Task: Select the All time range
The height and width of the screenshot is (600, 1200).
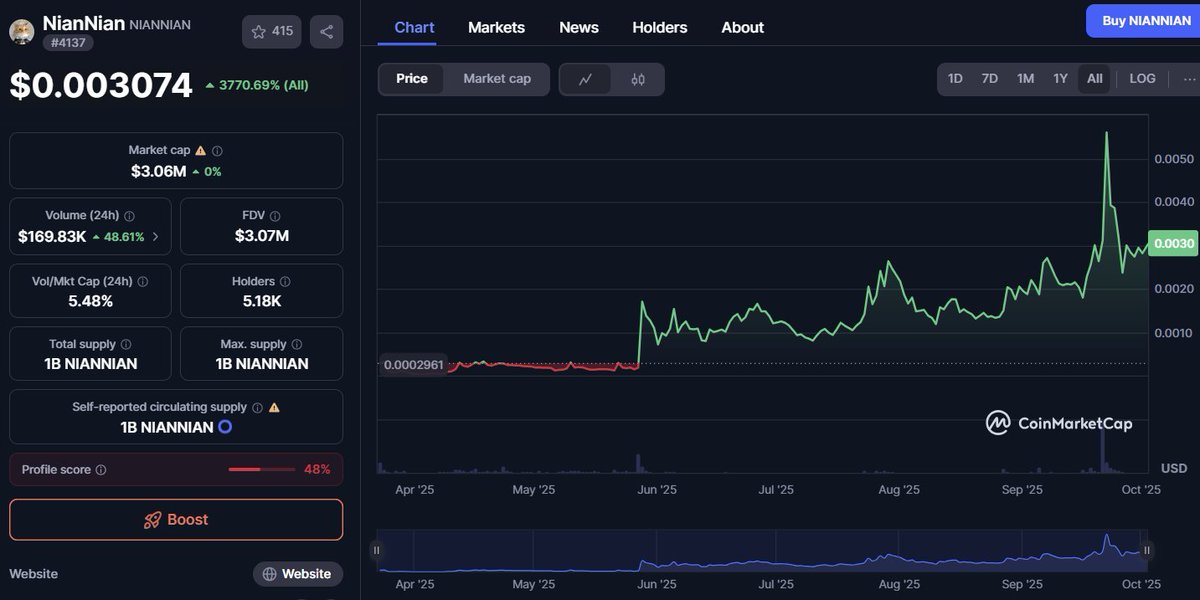Action: (x=1095, y=78)
